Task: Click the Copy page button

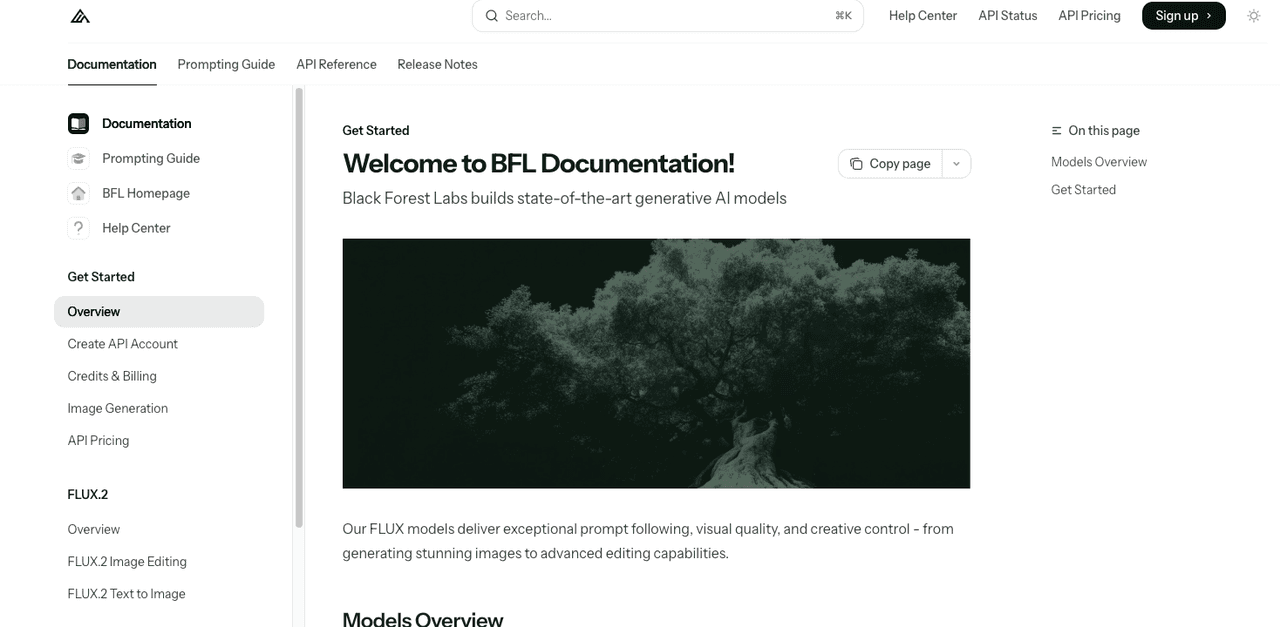Action: [x=890, y=164]
